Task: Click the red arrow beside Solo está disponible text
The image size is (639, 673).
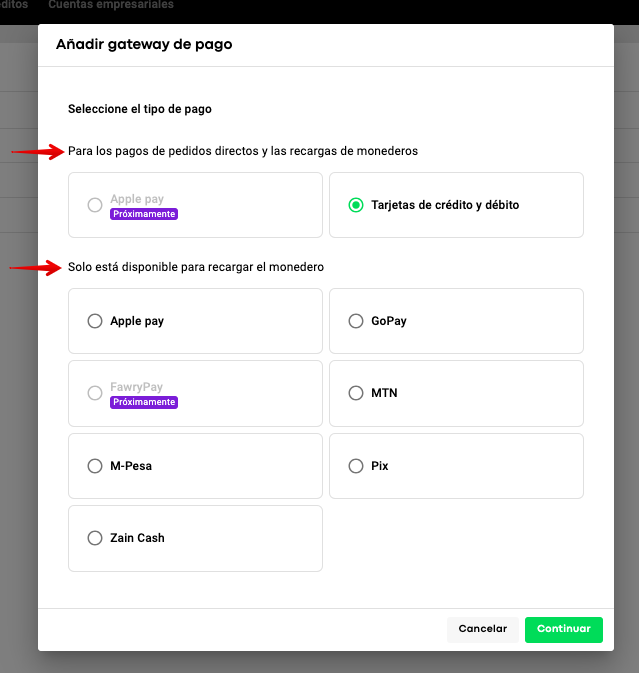Action: pos(36,268)
